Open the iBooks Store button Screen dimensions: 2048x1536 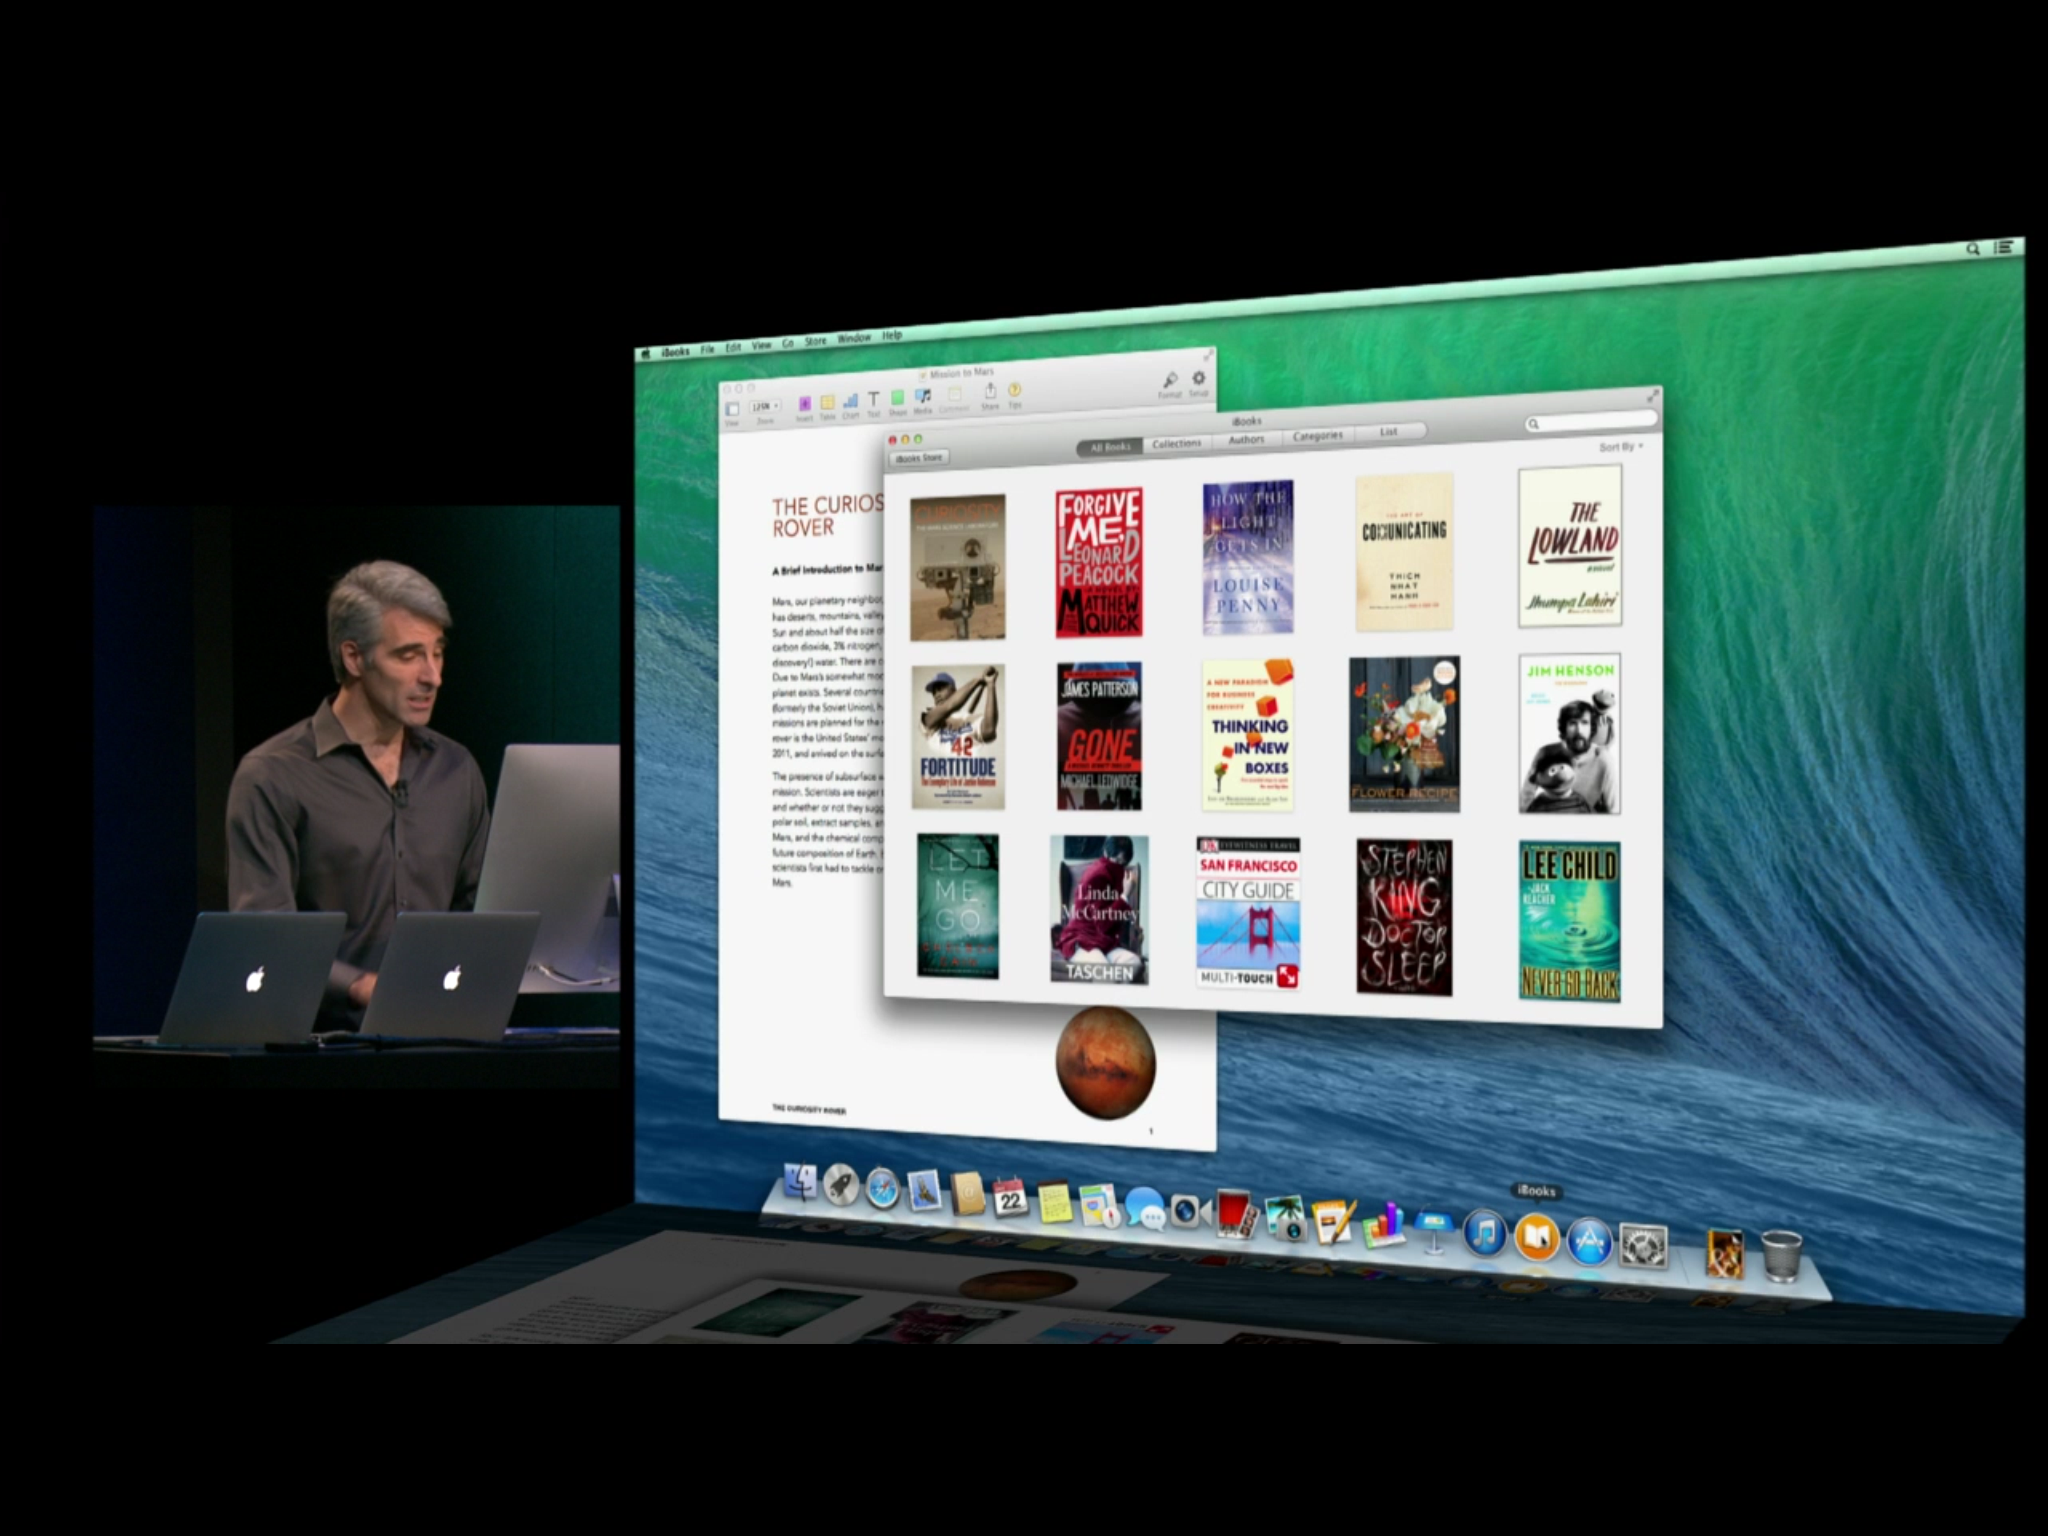919,458
